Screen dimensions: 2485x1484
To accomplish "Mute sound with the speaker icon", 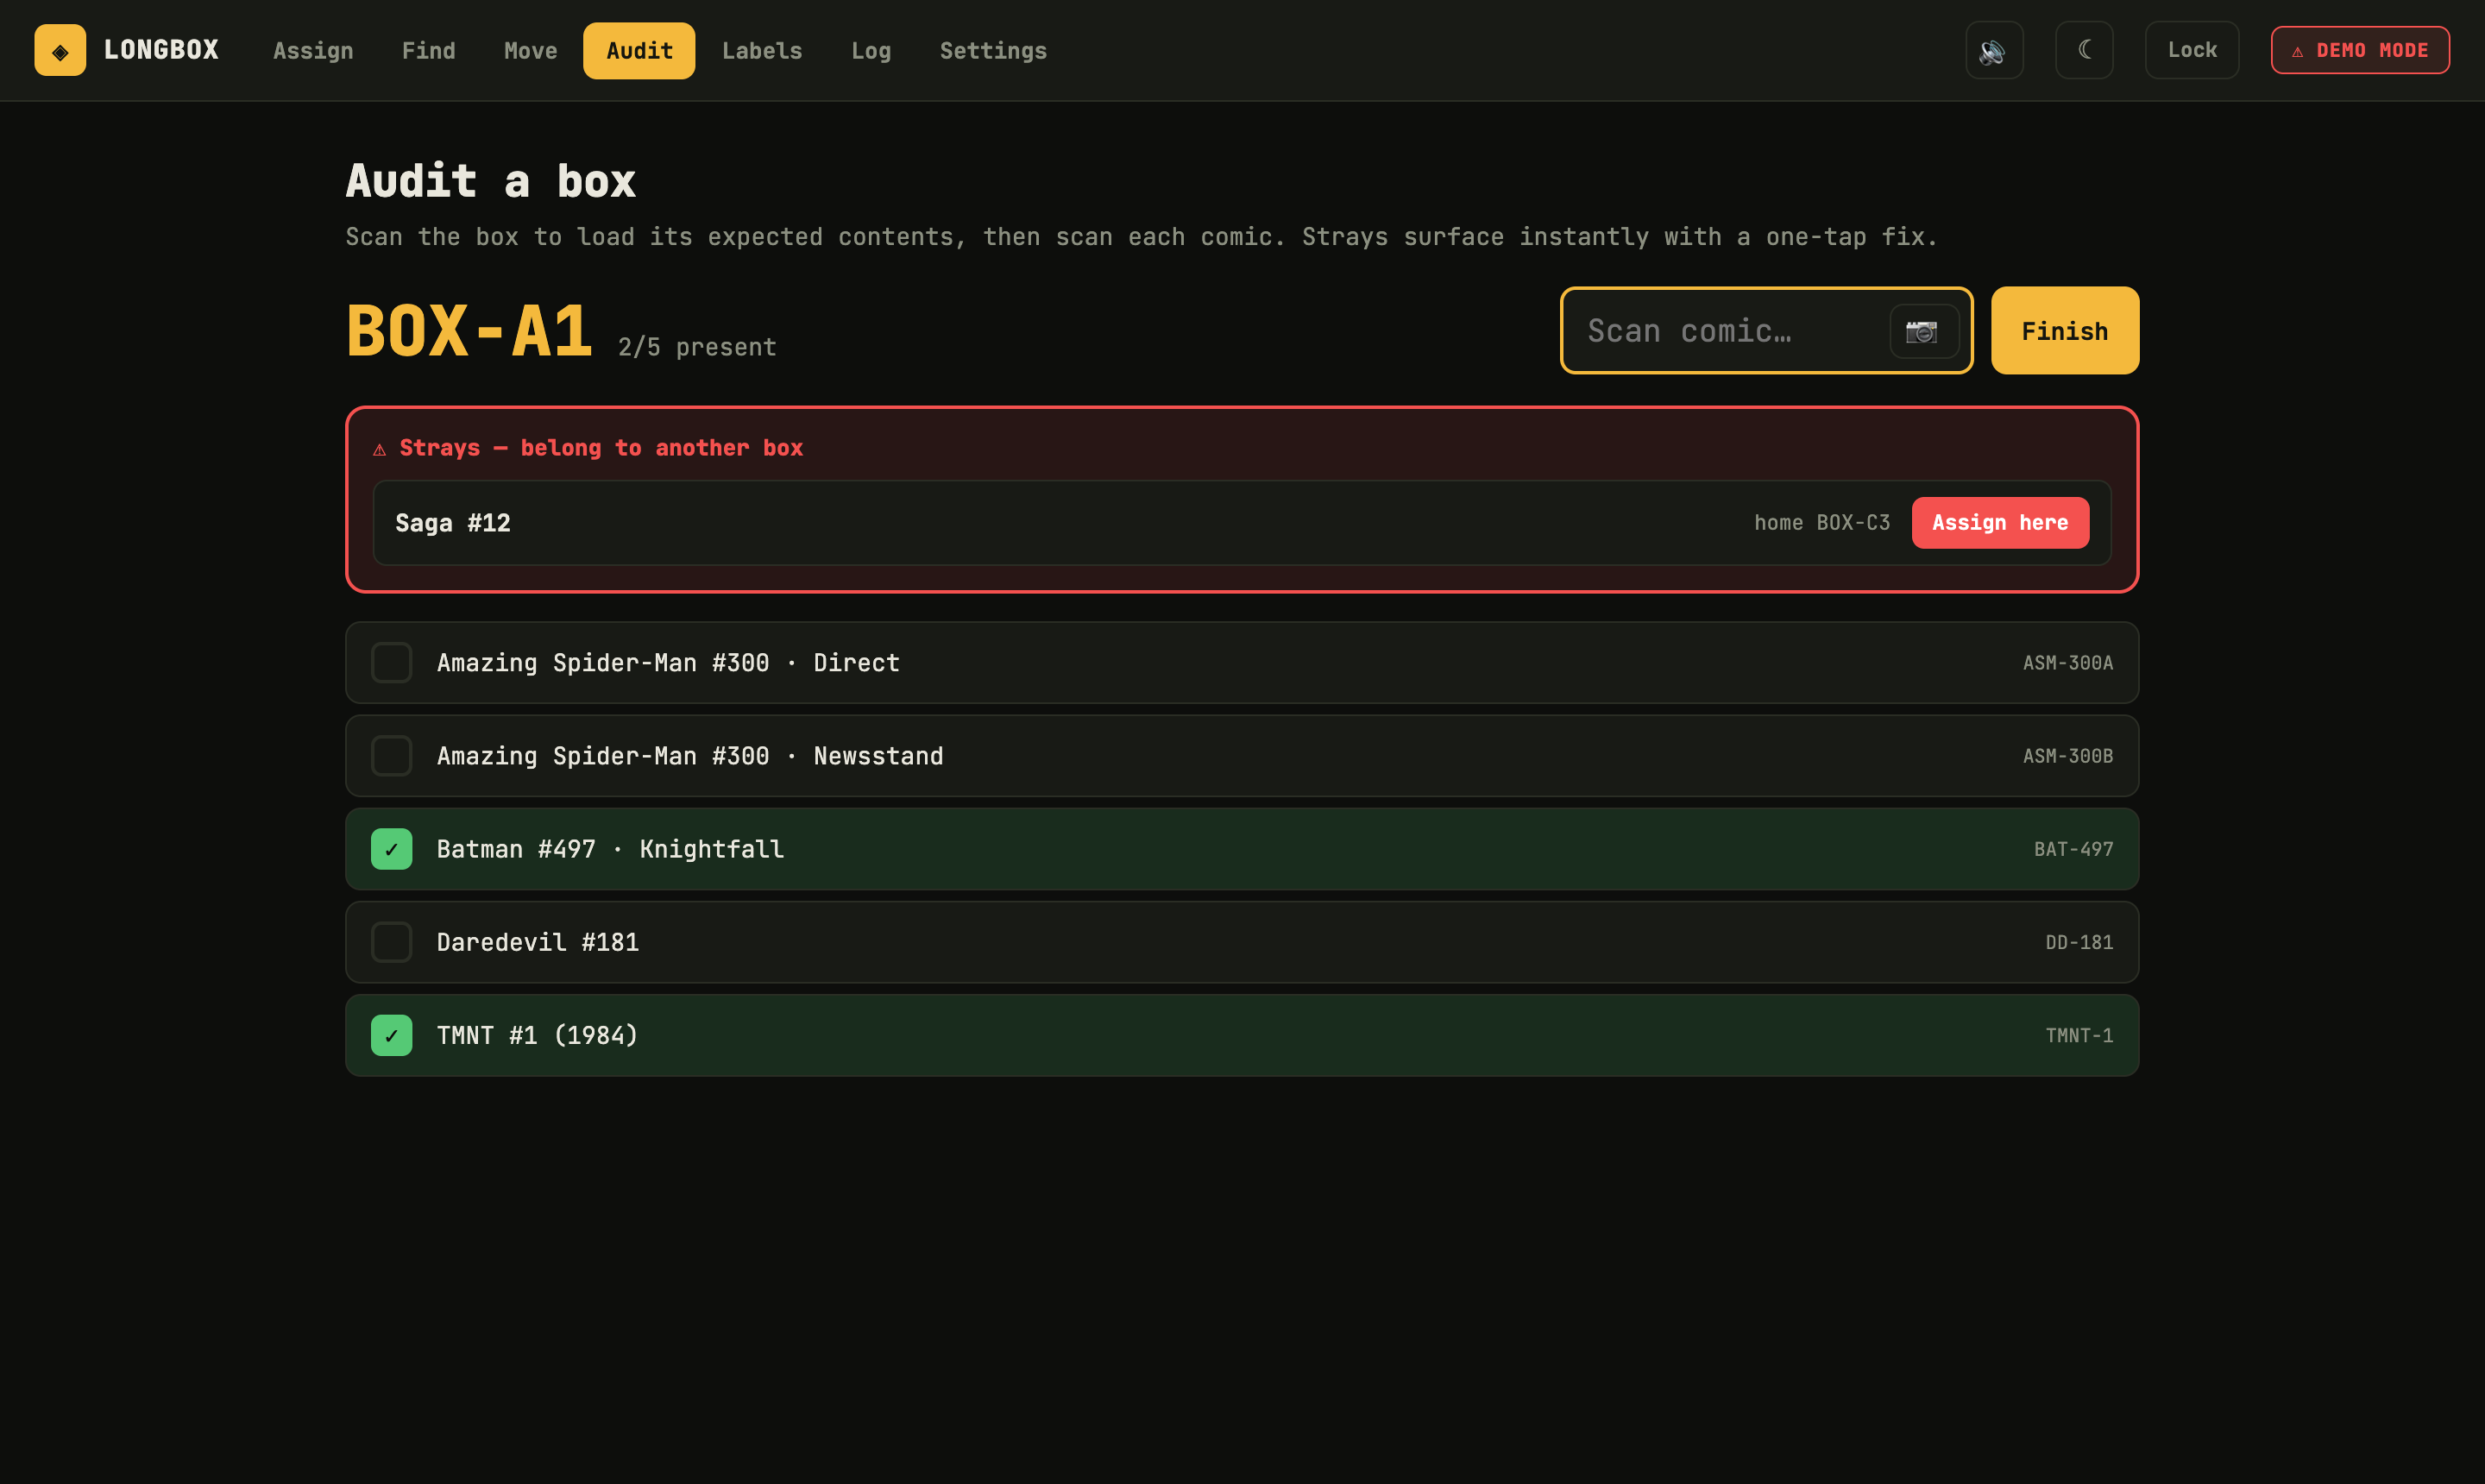I will 1994,50.
